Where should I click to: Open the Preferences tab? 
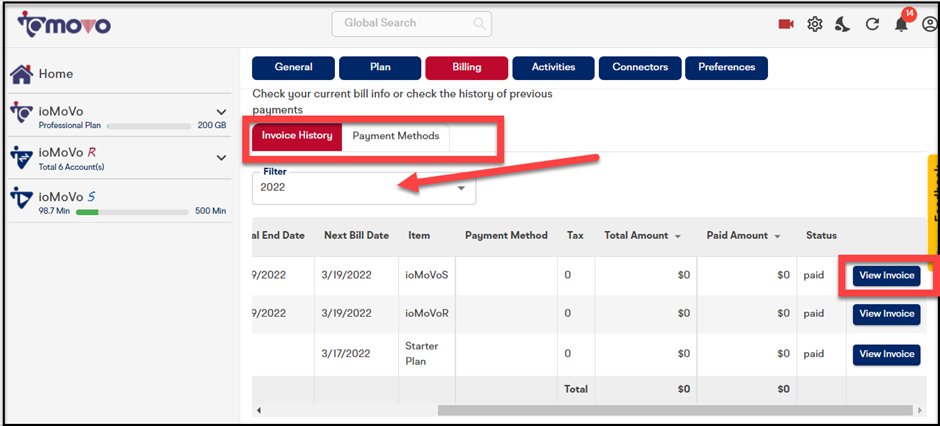click(x=726, y=68)
